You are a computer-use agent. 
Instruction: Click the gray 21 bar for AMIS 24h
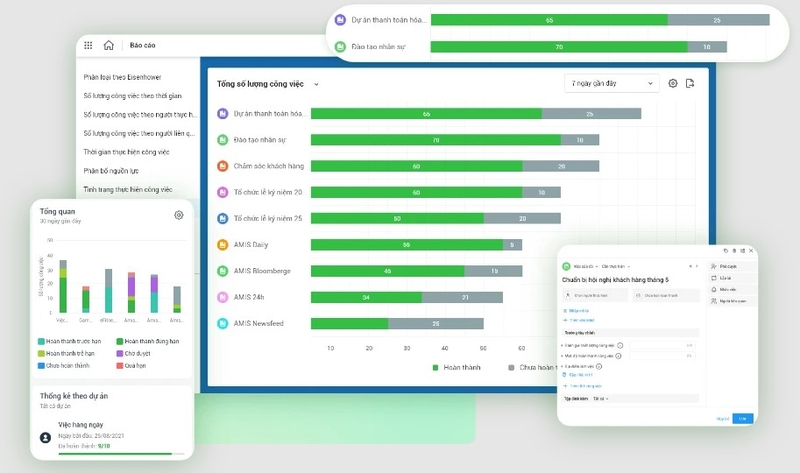462,297
